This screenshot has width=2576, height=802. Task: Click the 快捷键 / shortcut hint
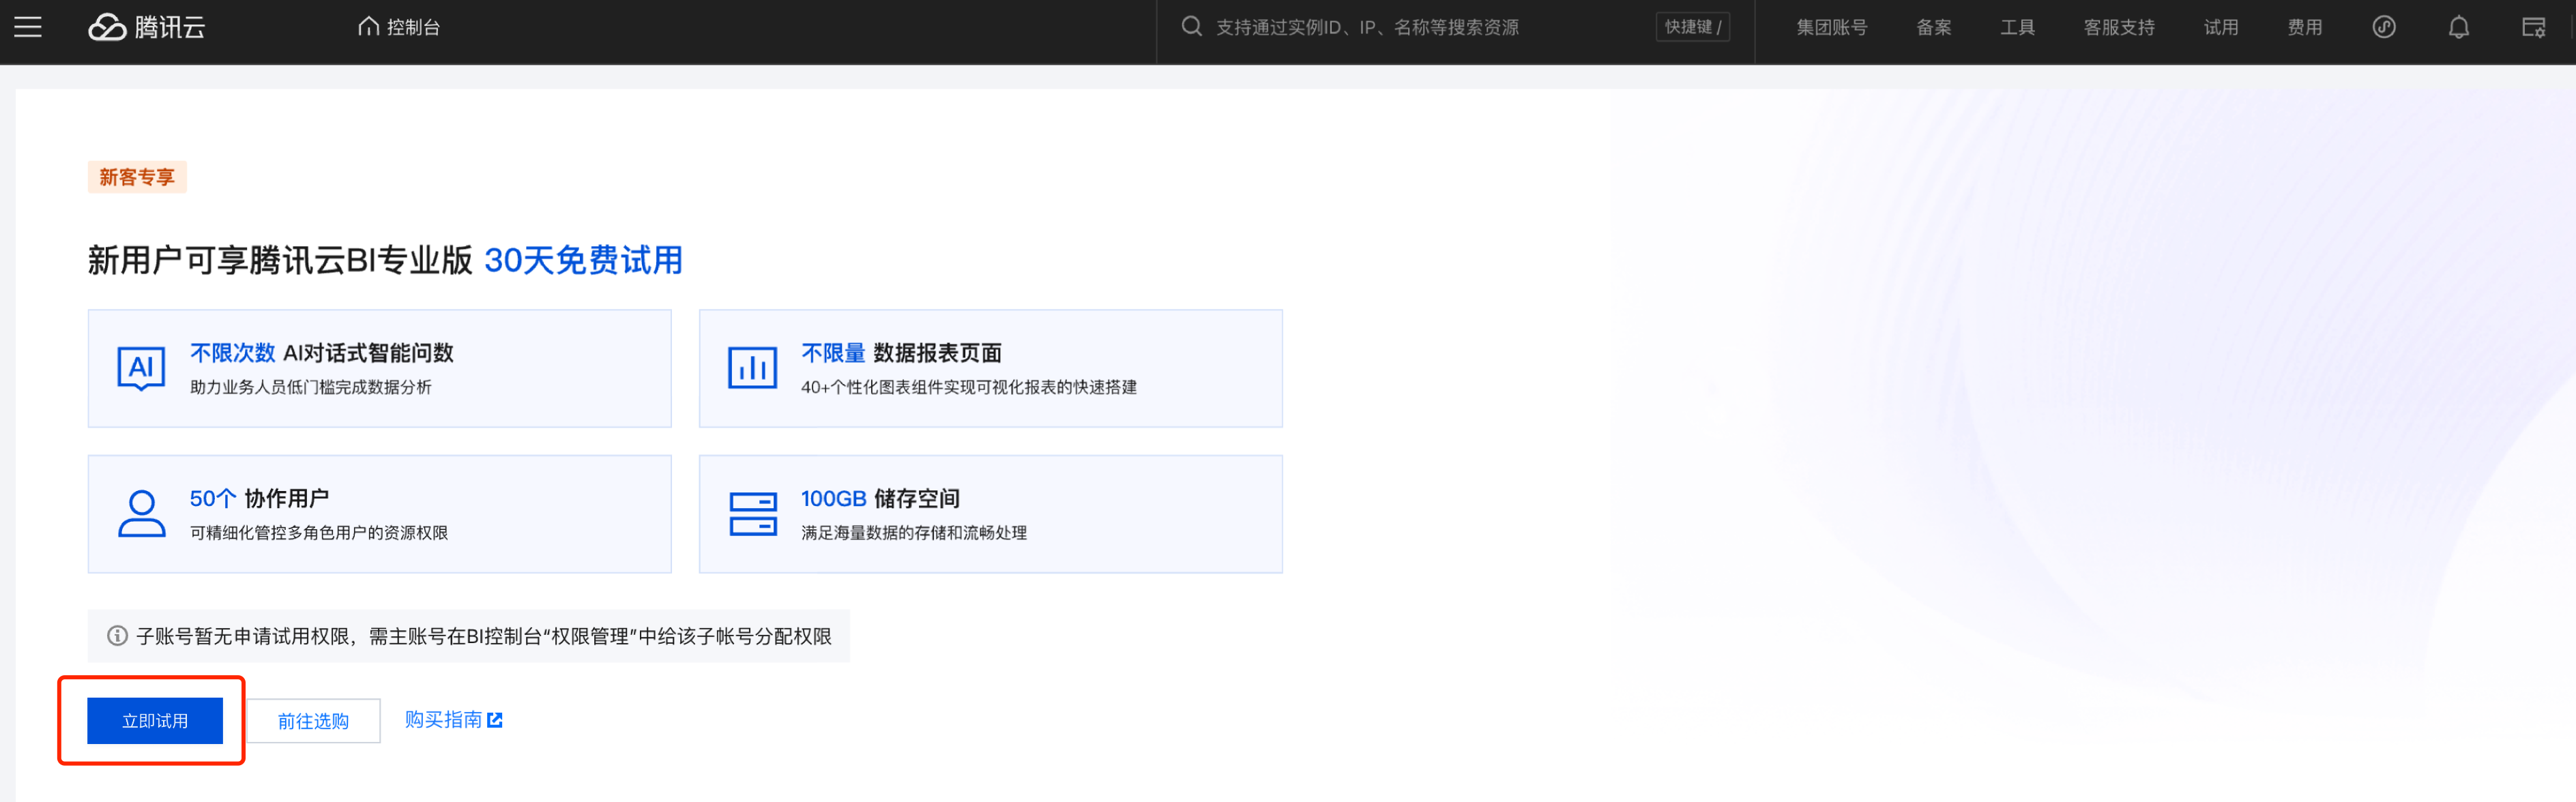(x=1692, y=27)
